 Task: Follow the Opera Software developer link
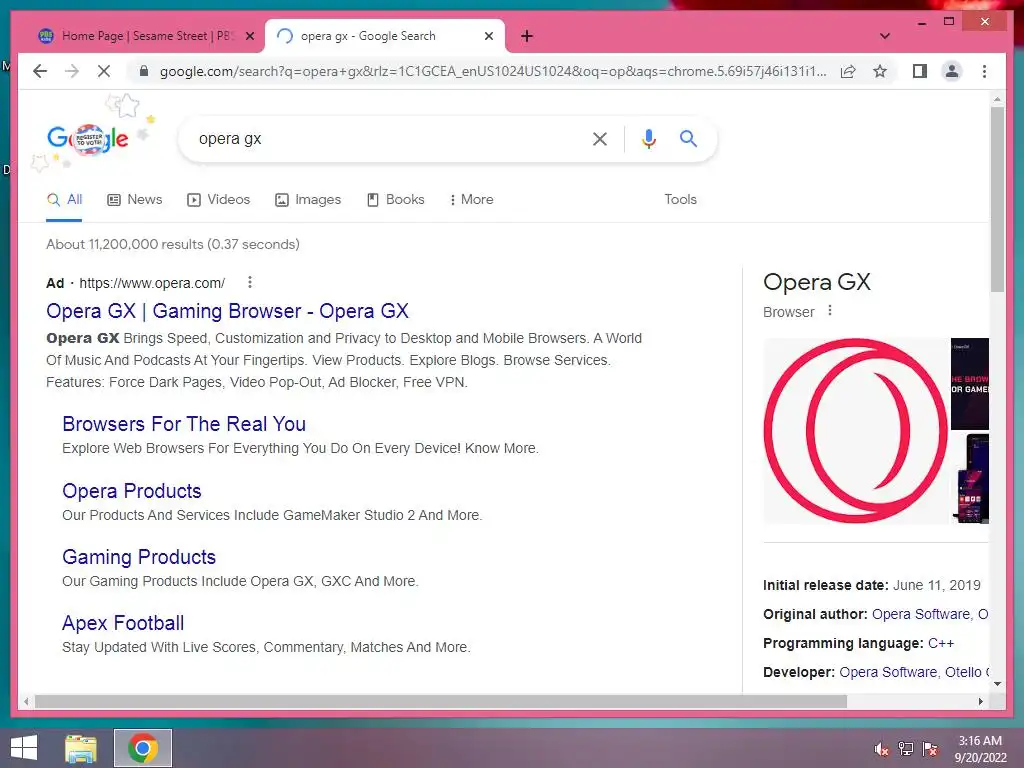pyautogui.click(x=888, y=672)
